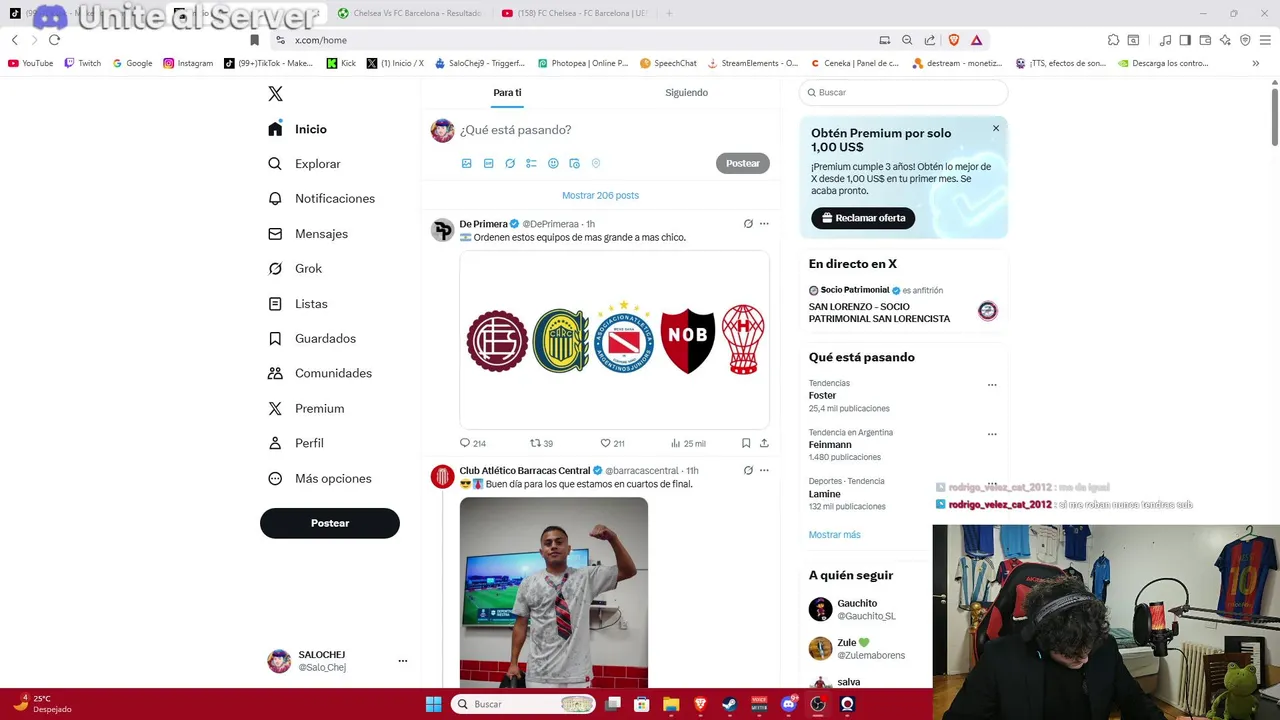View analytics of De Primera post (25 mil)

point(688,443)
